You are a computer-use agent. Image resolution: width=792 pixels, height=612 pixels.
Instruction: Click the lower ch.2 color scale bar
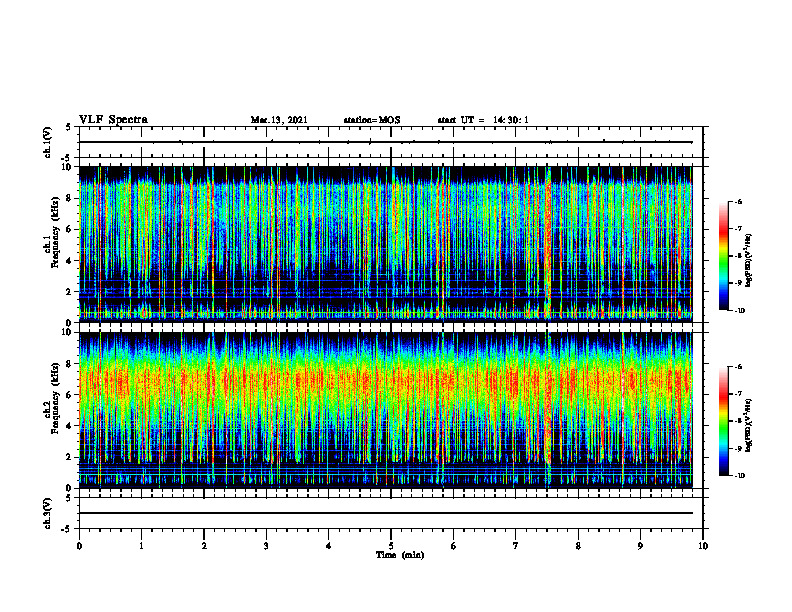coord(724,421)
